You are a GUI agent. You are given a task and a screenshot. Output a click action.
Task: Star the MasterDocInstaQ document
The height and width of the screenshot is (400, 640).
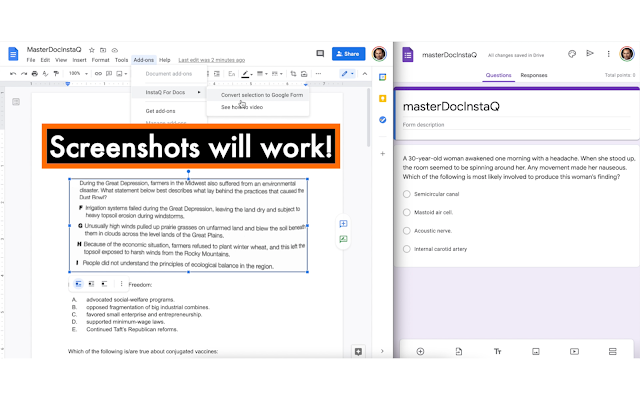click(x=92, y=50)
